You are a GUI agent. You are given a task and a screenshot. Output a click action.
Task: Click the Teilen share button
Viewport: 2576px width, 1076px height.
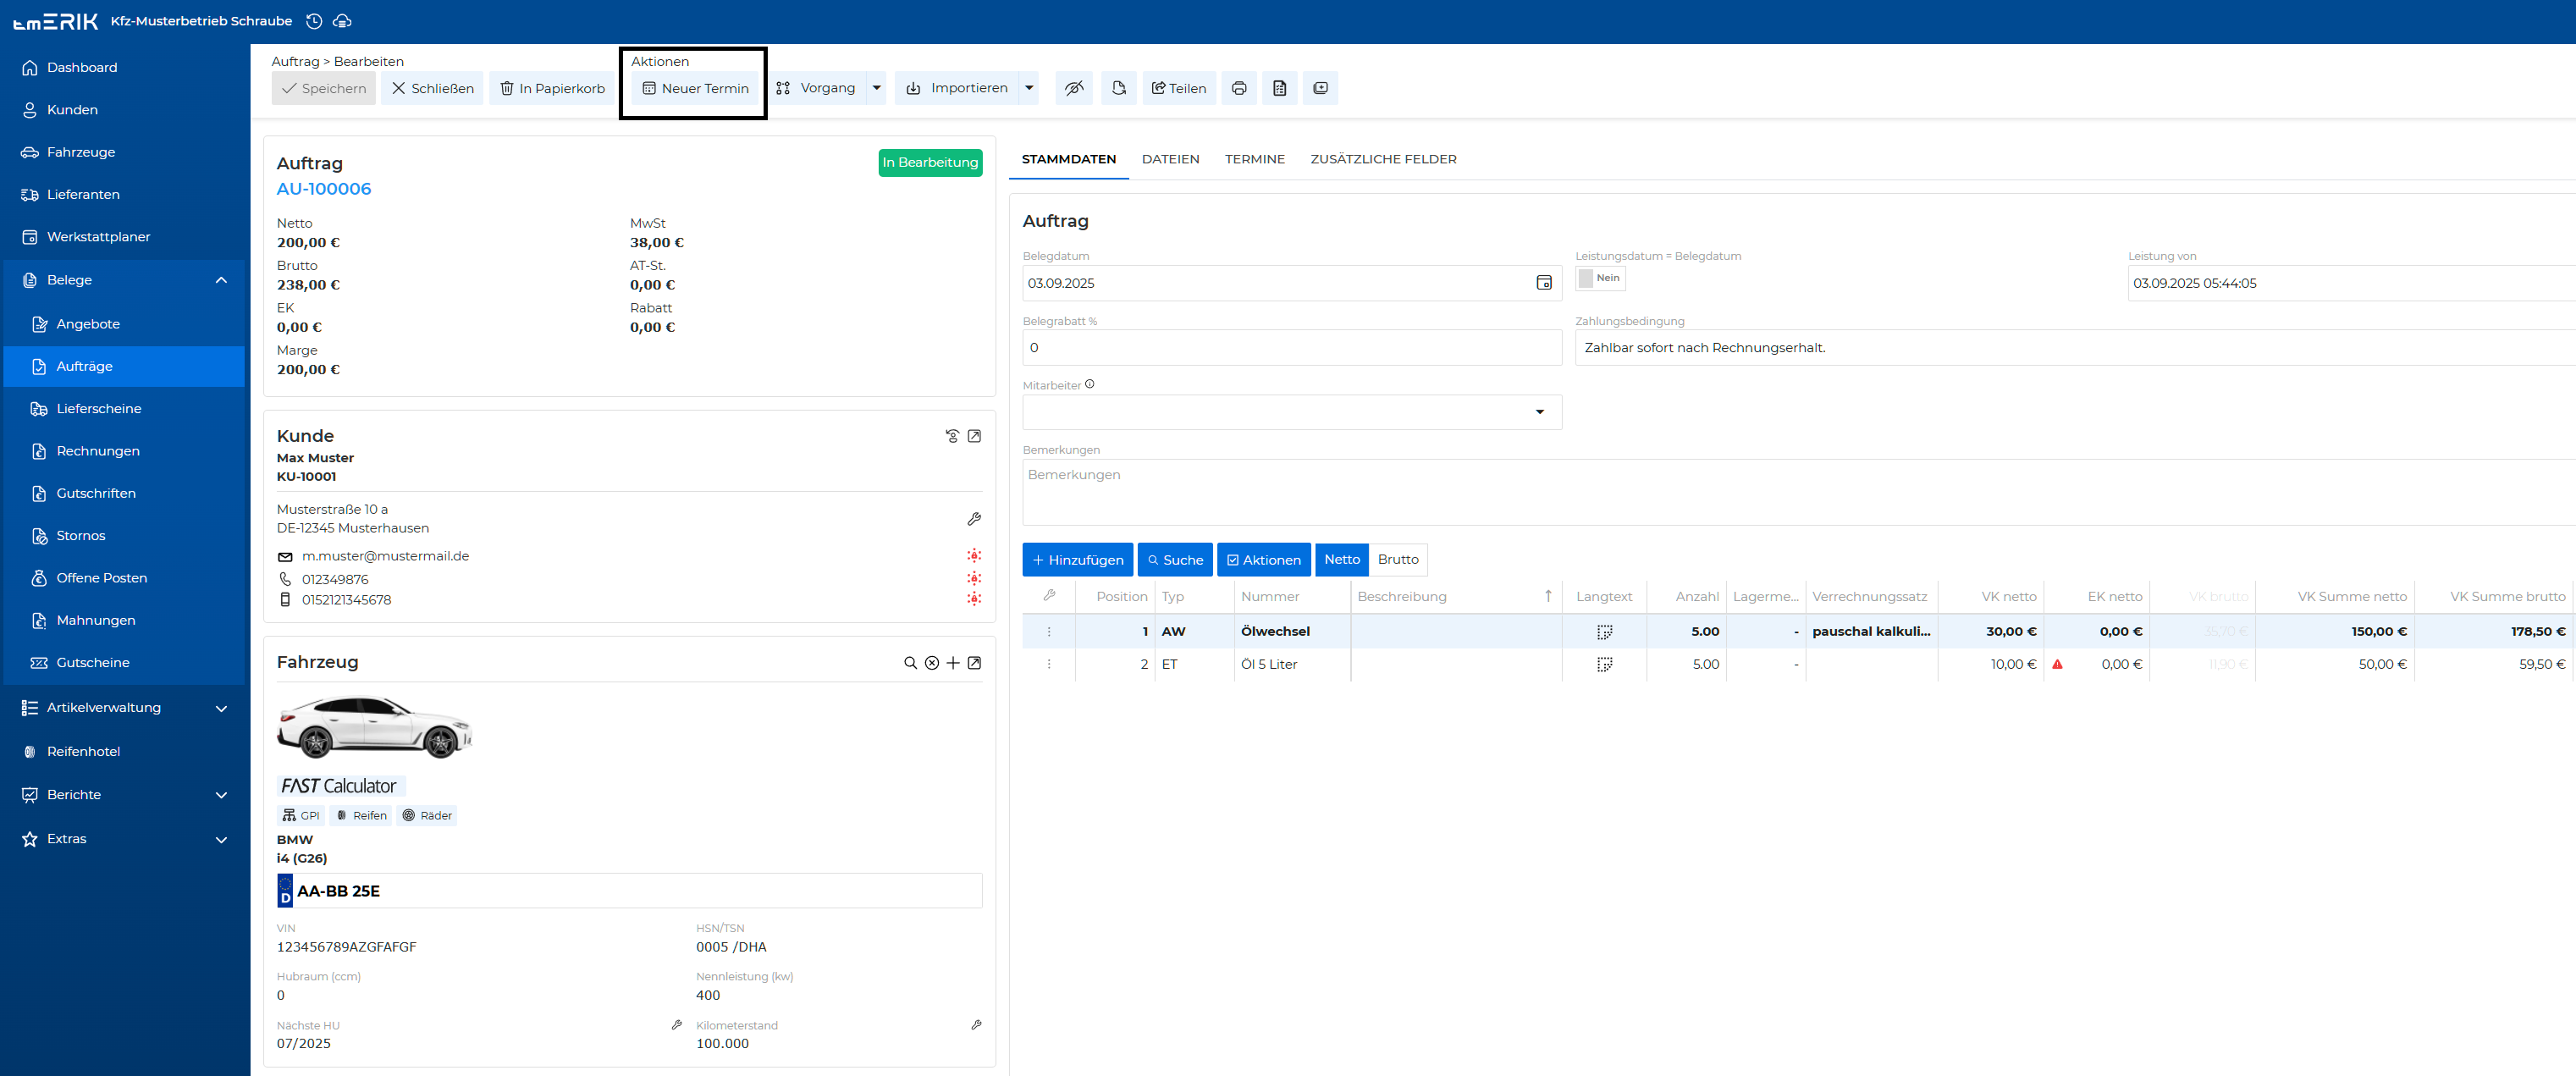[x=1179, y=88]
